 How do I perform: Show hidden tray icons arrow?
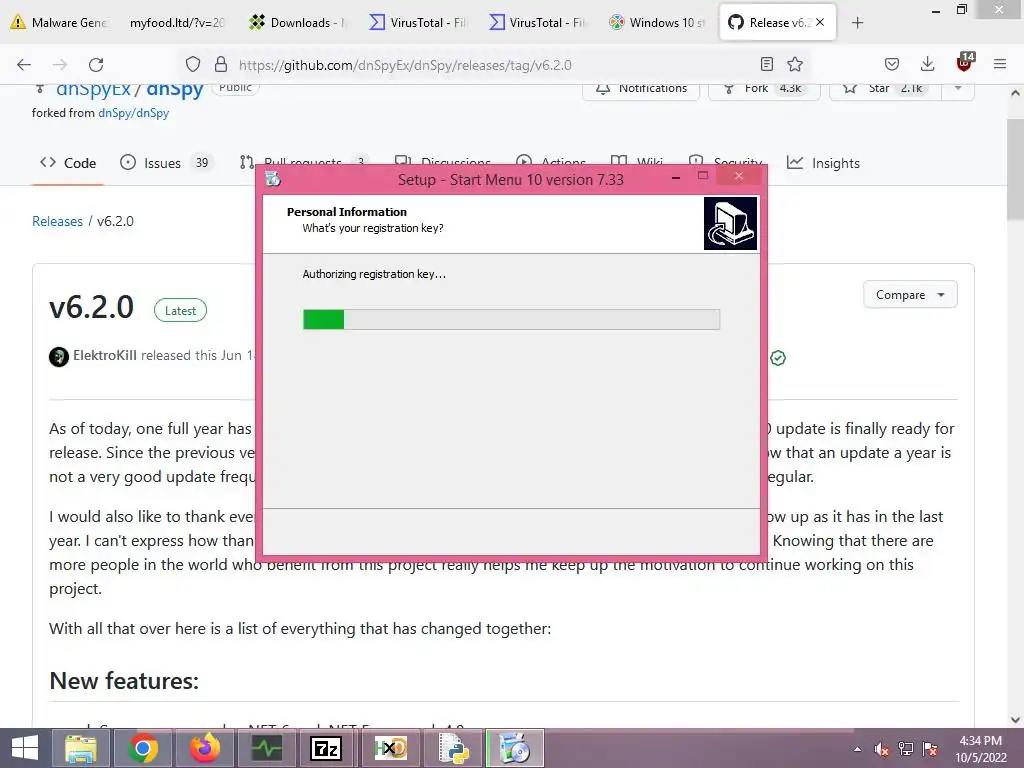click(857, 749)
